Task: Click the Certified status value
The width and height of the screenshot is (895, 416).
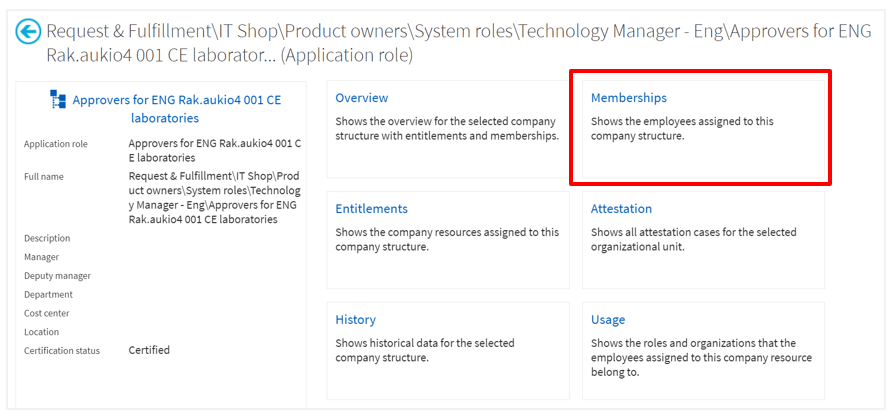Action: 149,350
